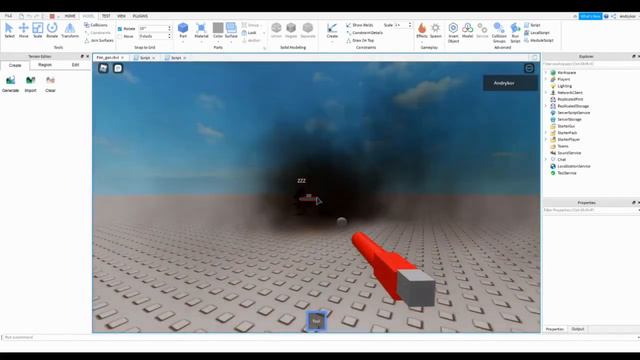Click Import in Terrain Editor

31,84
